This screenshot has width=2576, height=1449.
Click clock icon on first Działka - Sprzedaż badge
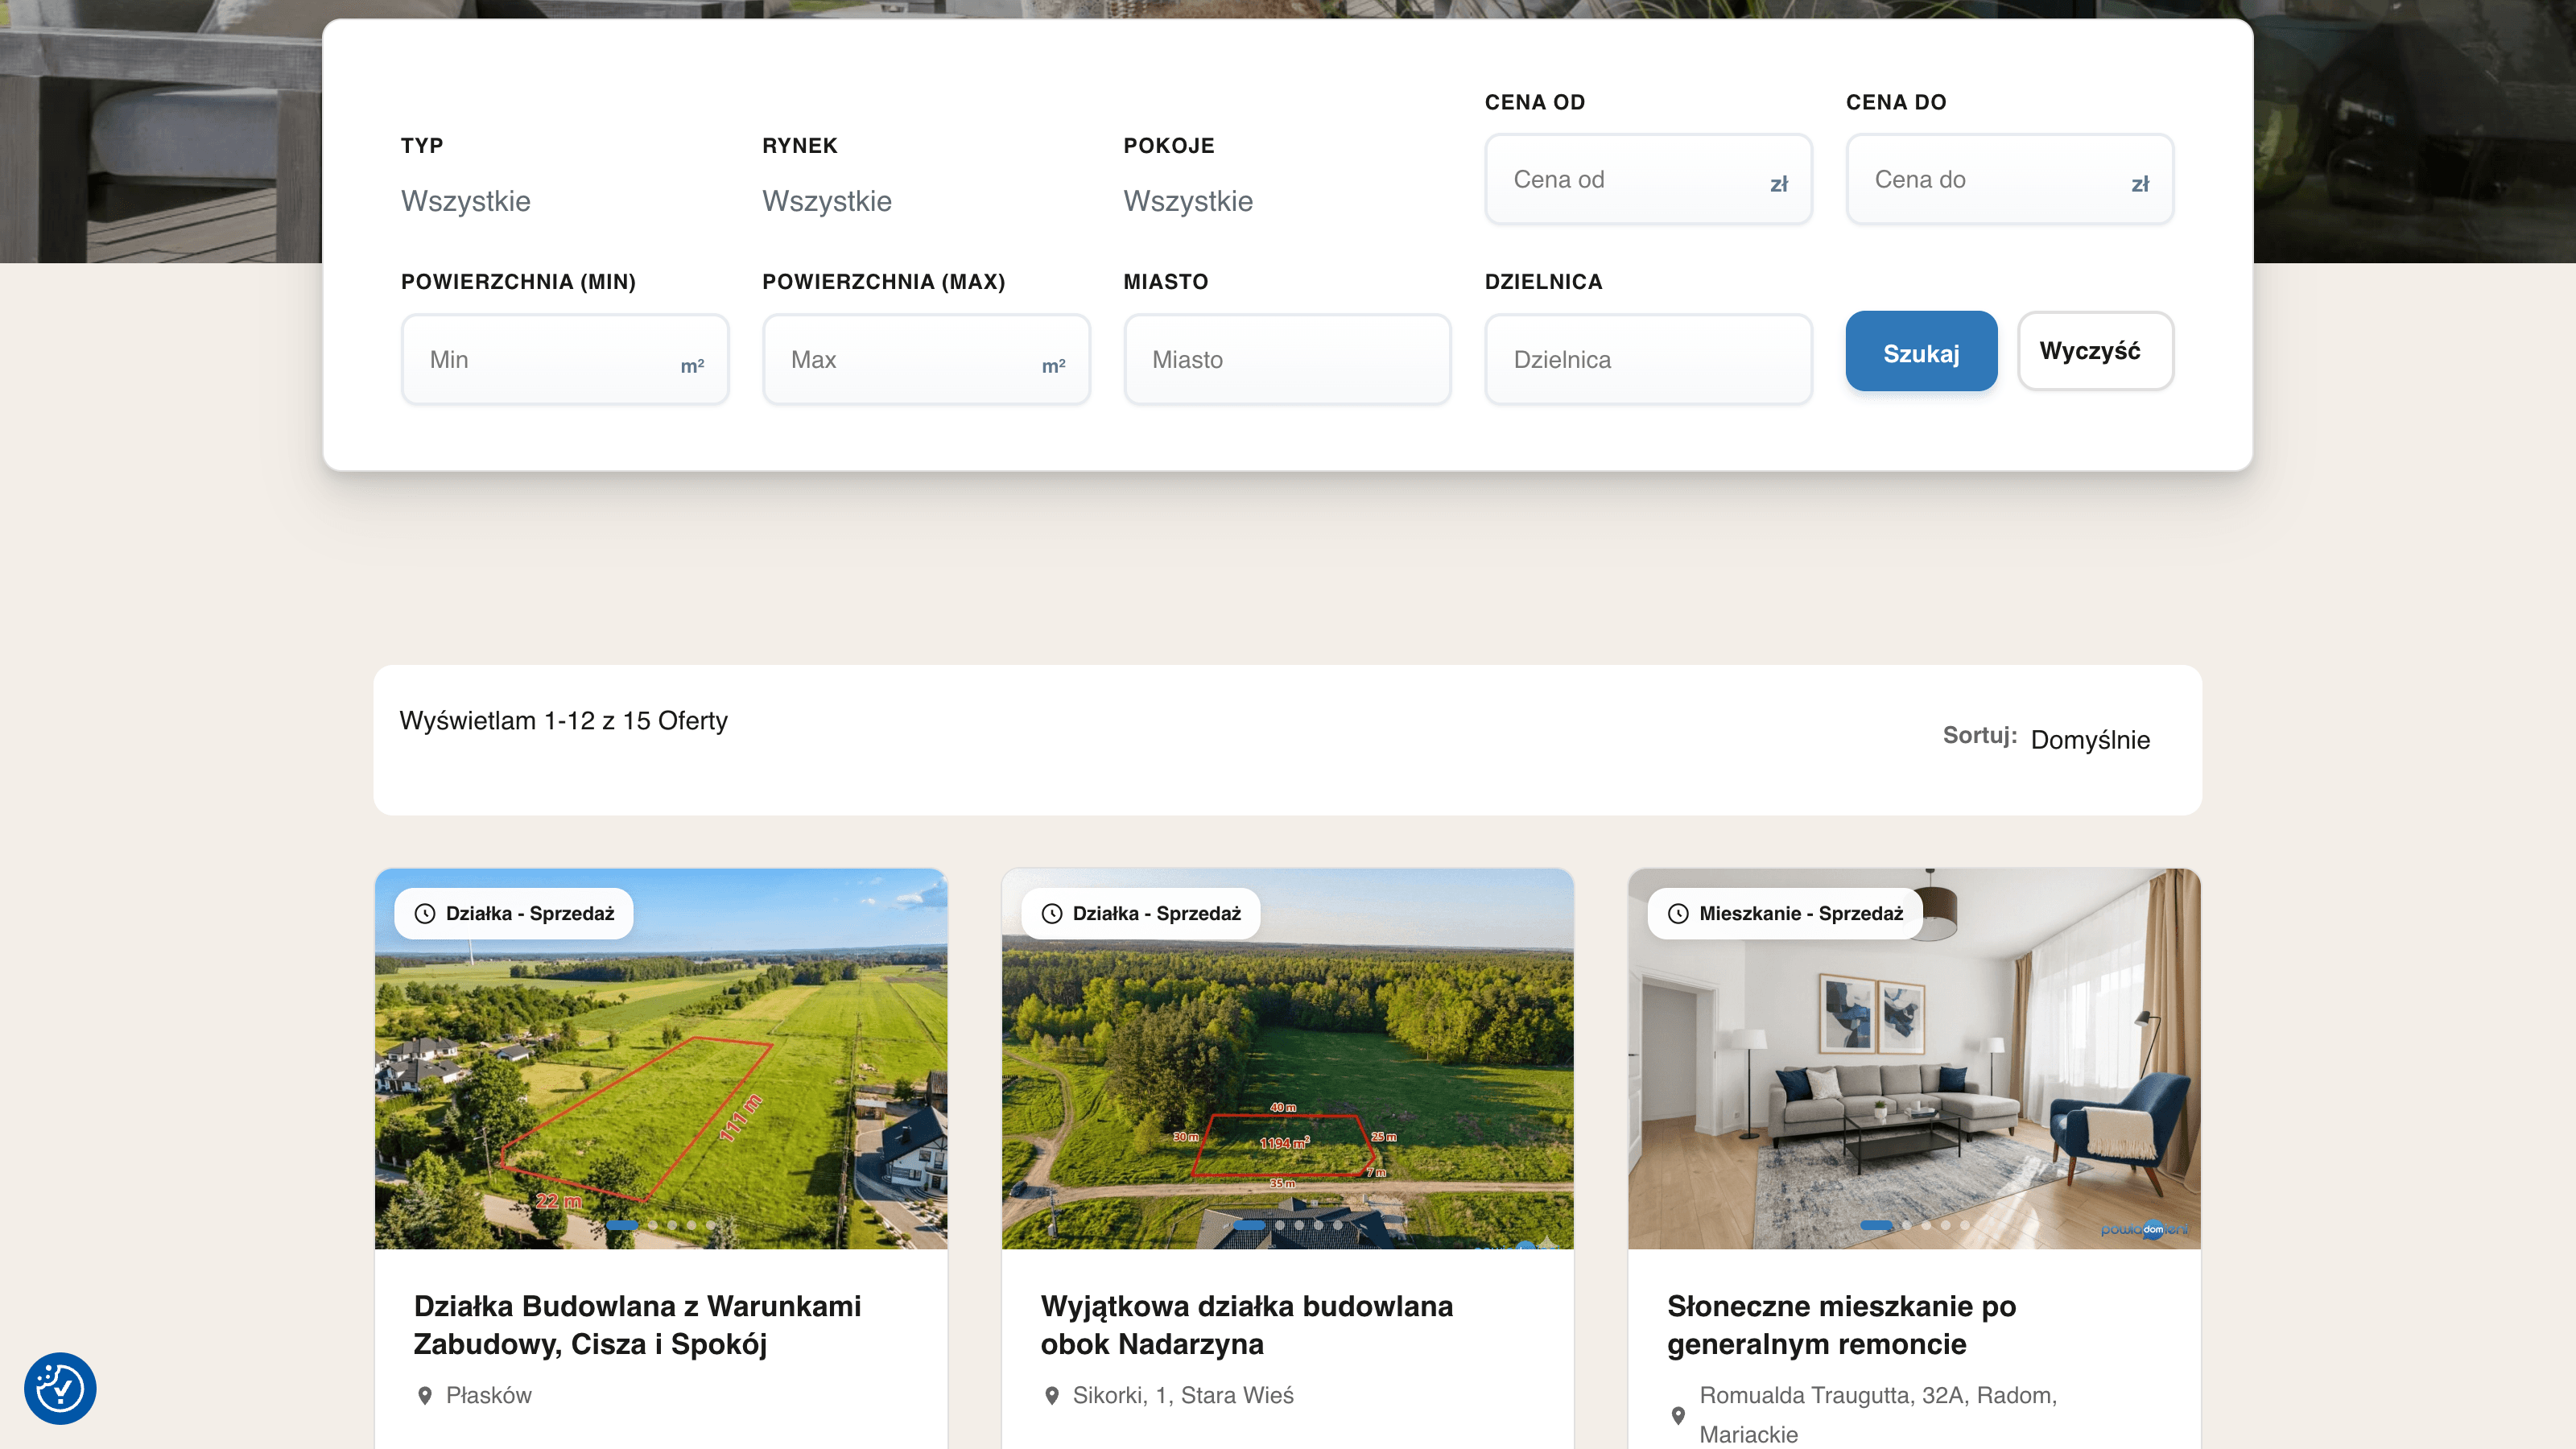(425, 913)
